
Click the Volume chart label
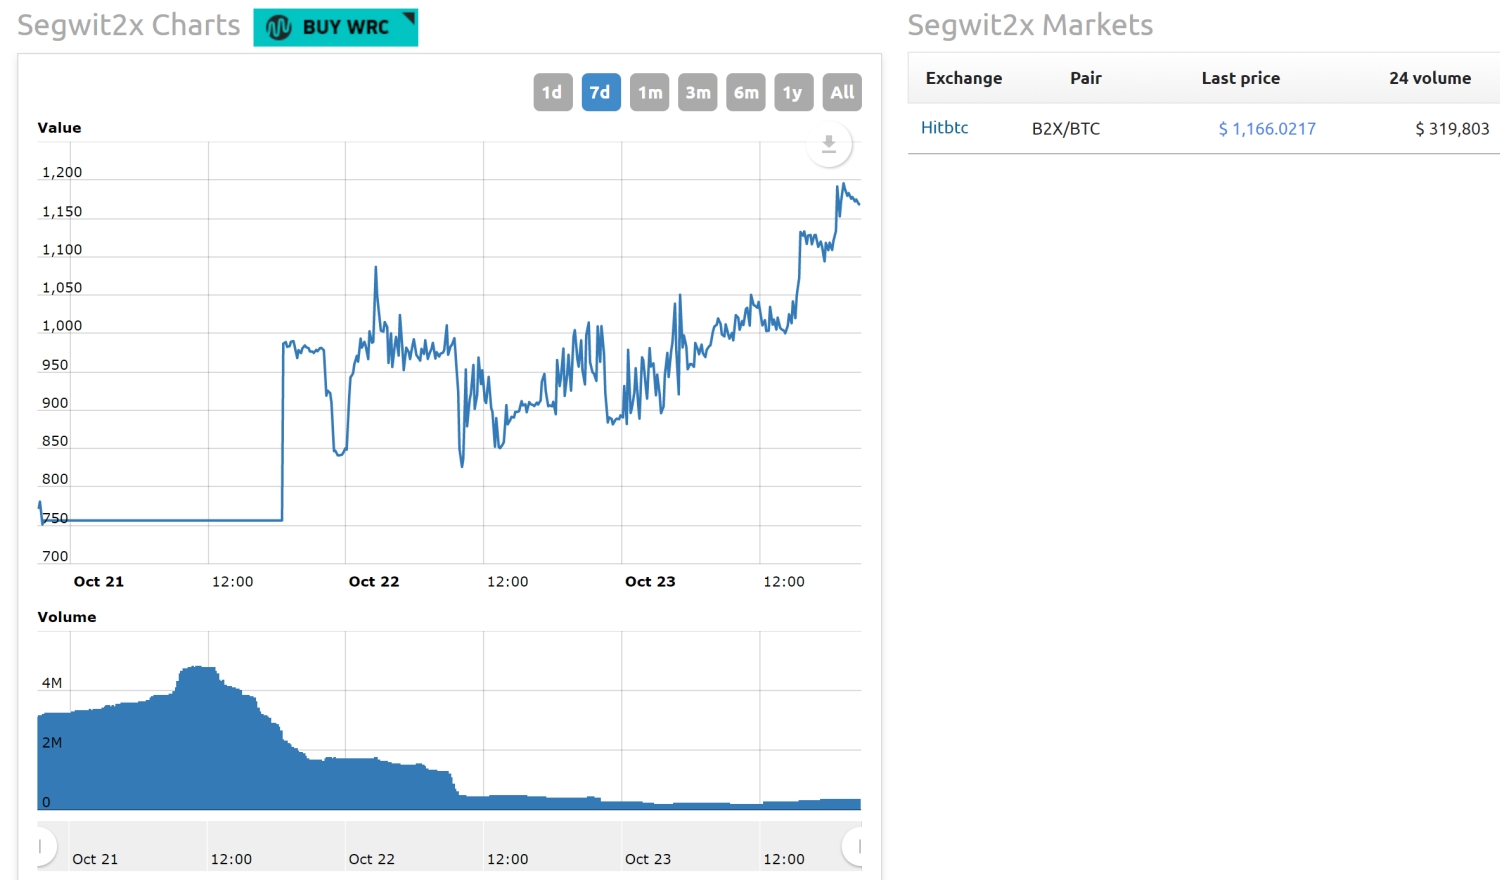click(x=67, y=617)
